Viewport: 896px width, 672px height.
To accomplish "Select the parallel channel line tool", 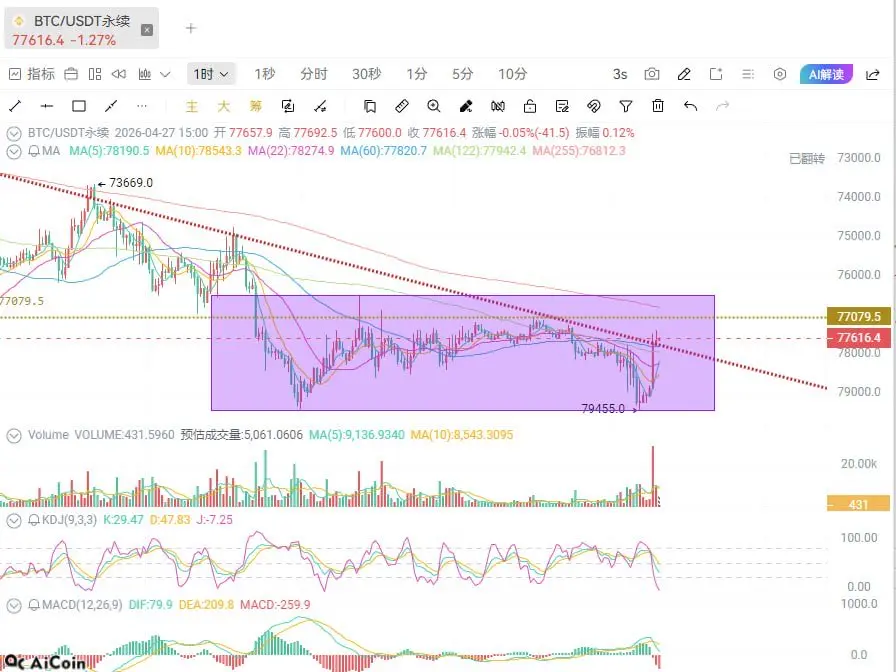I will pos(111,106).
